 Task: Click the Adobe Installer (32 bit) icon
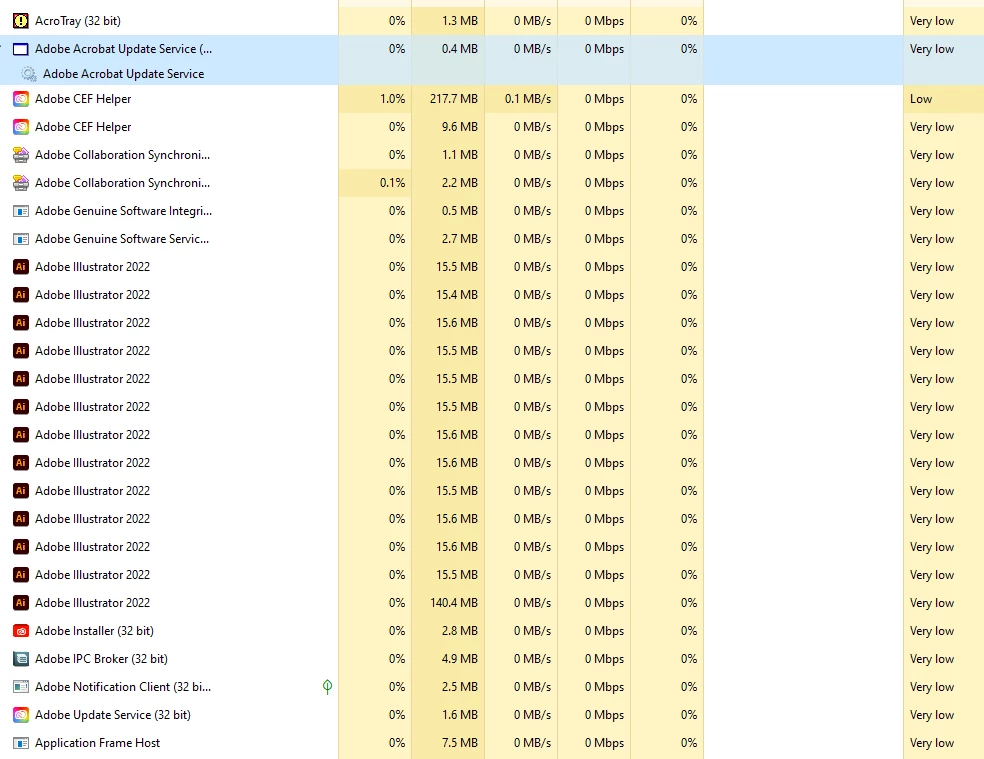[21, 631]
